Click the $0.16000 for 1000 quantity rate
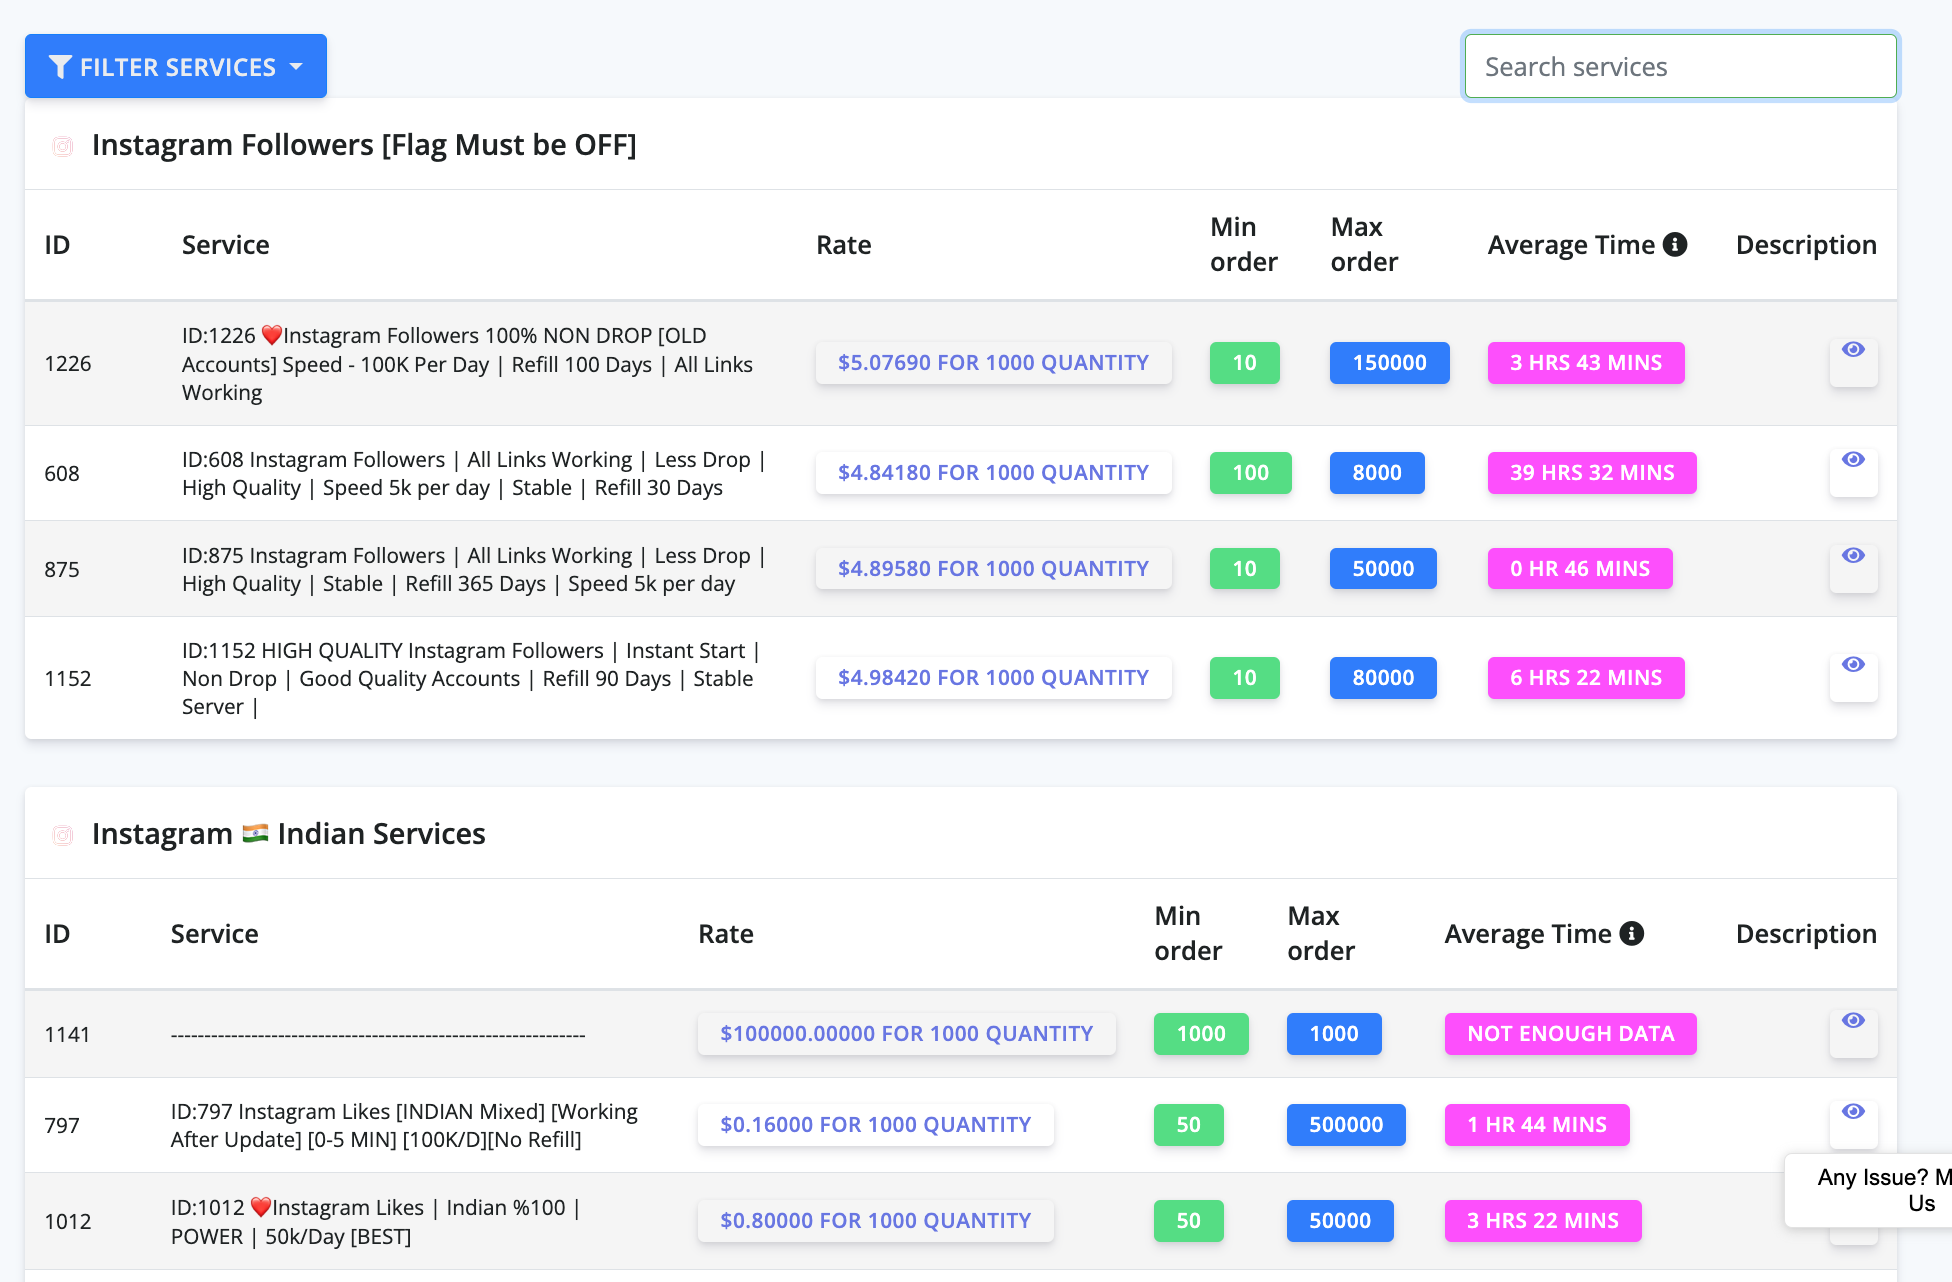Image resolution: width=1952 pixels, height=1282 pixels. click(875, 1125)
